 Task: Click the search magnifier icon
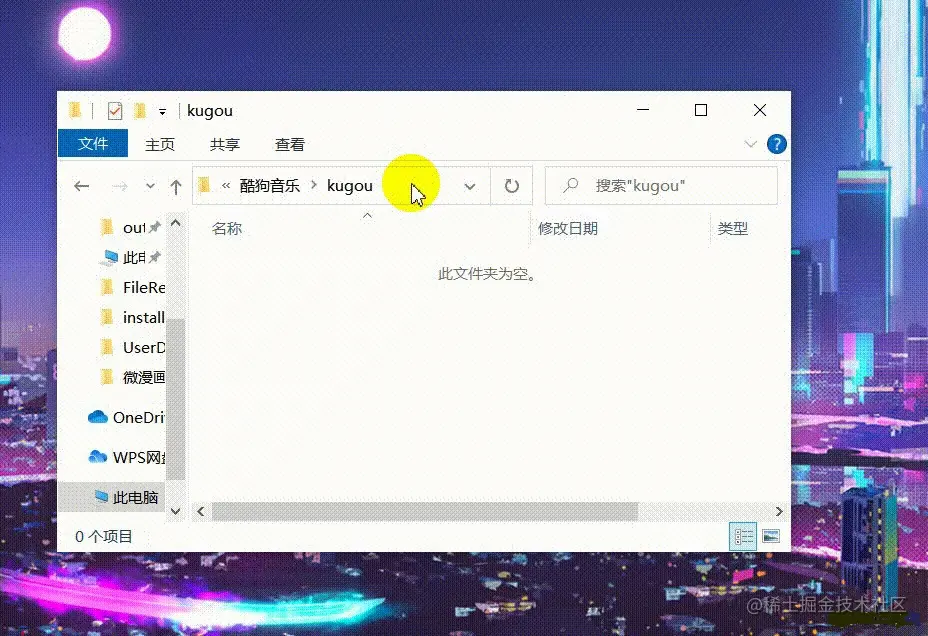(x=571, y=186)
